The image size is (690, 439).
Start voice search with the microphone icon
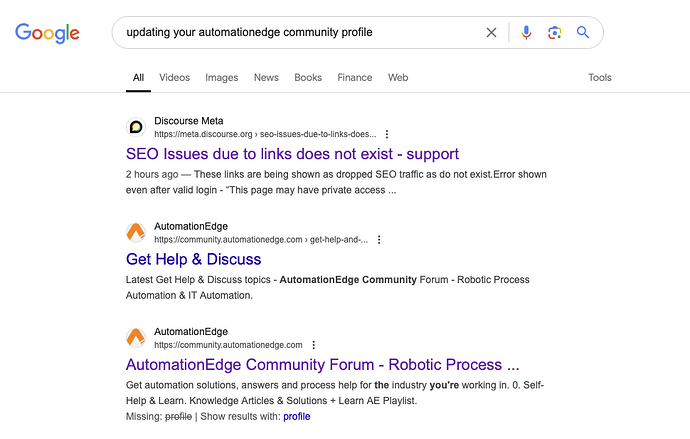point(526,33)
